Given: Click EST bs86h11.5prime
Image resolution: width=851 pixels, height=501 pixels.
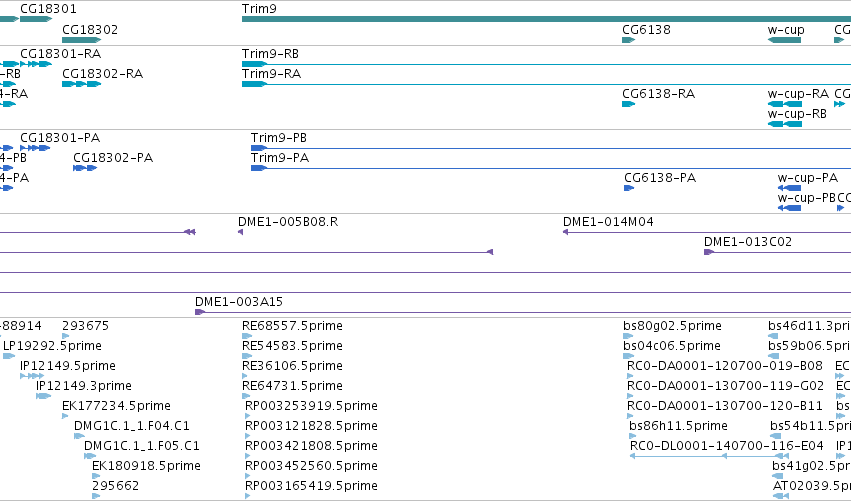Looking at the screenshot, I should click(x=678, y=426).
